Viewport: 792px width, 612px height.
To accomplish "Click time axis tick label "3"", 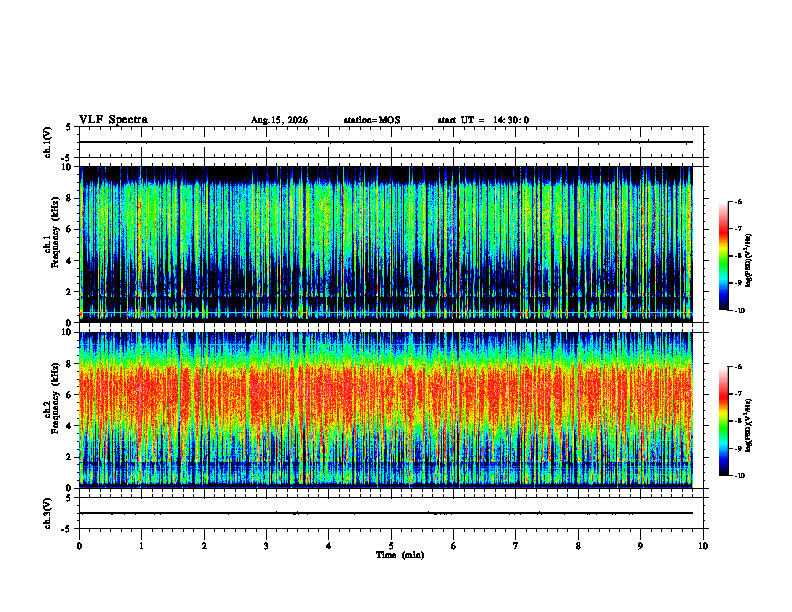I will pyautogui.click(x=266, y=546).
